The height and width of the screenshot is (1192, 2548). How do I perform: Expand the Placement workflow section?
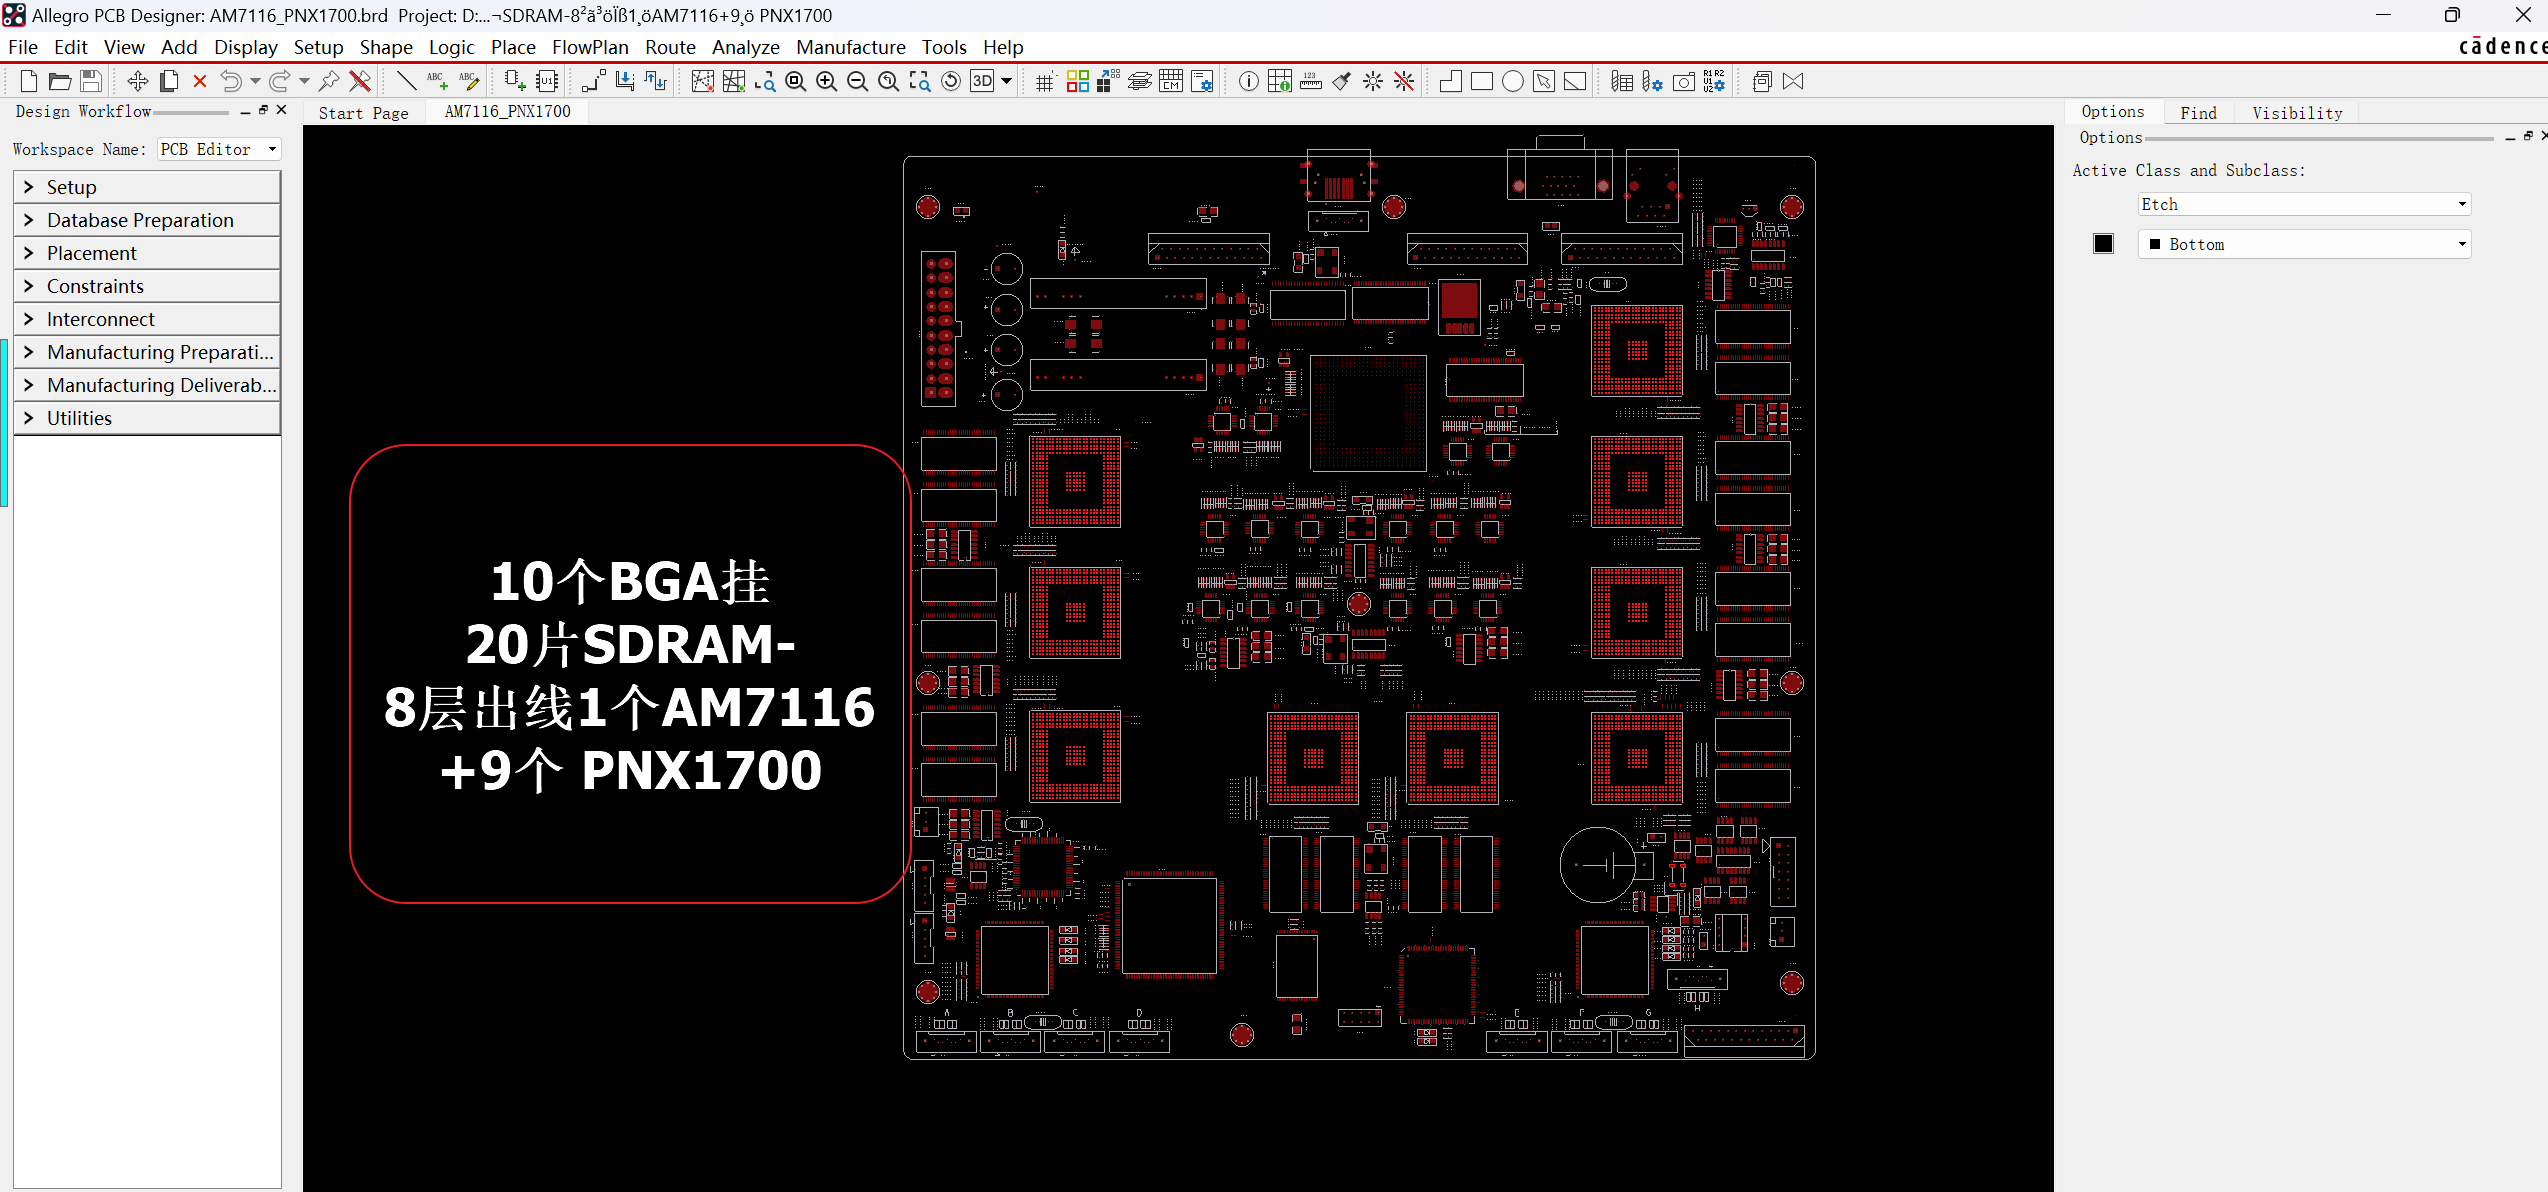click(x=147, y=253)
